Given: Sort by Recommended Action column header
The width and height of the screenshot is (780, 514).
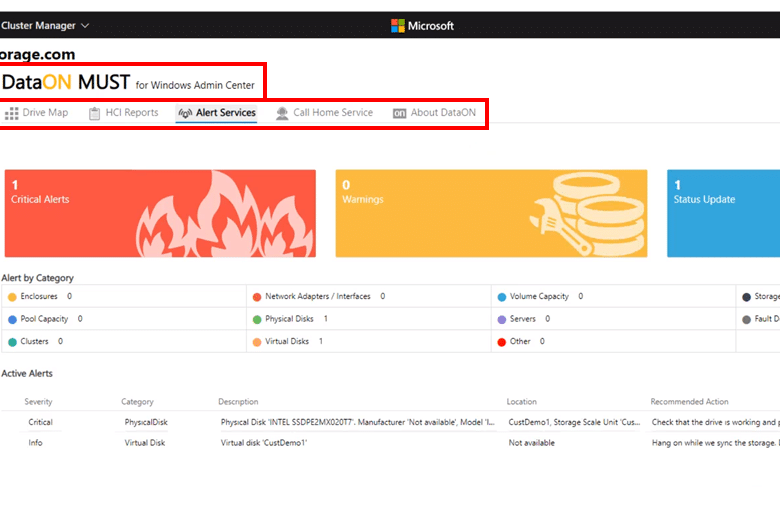Looking at the screenshot, I should (x=689, y=402).
